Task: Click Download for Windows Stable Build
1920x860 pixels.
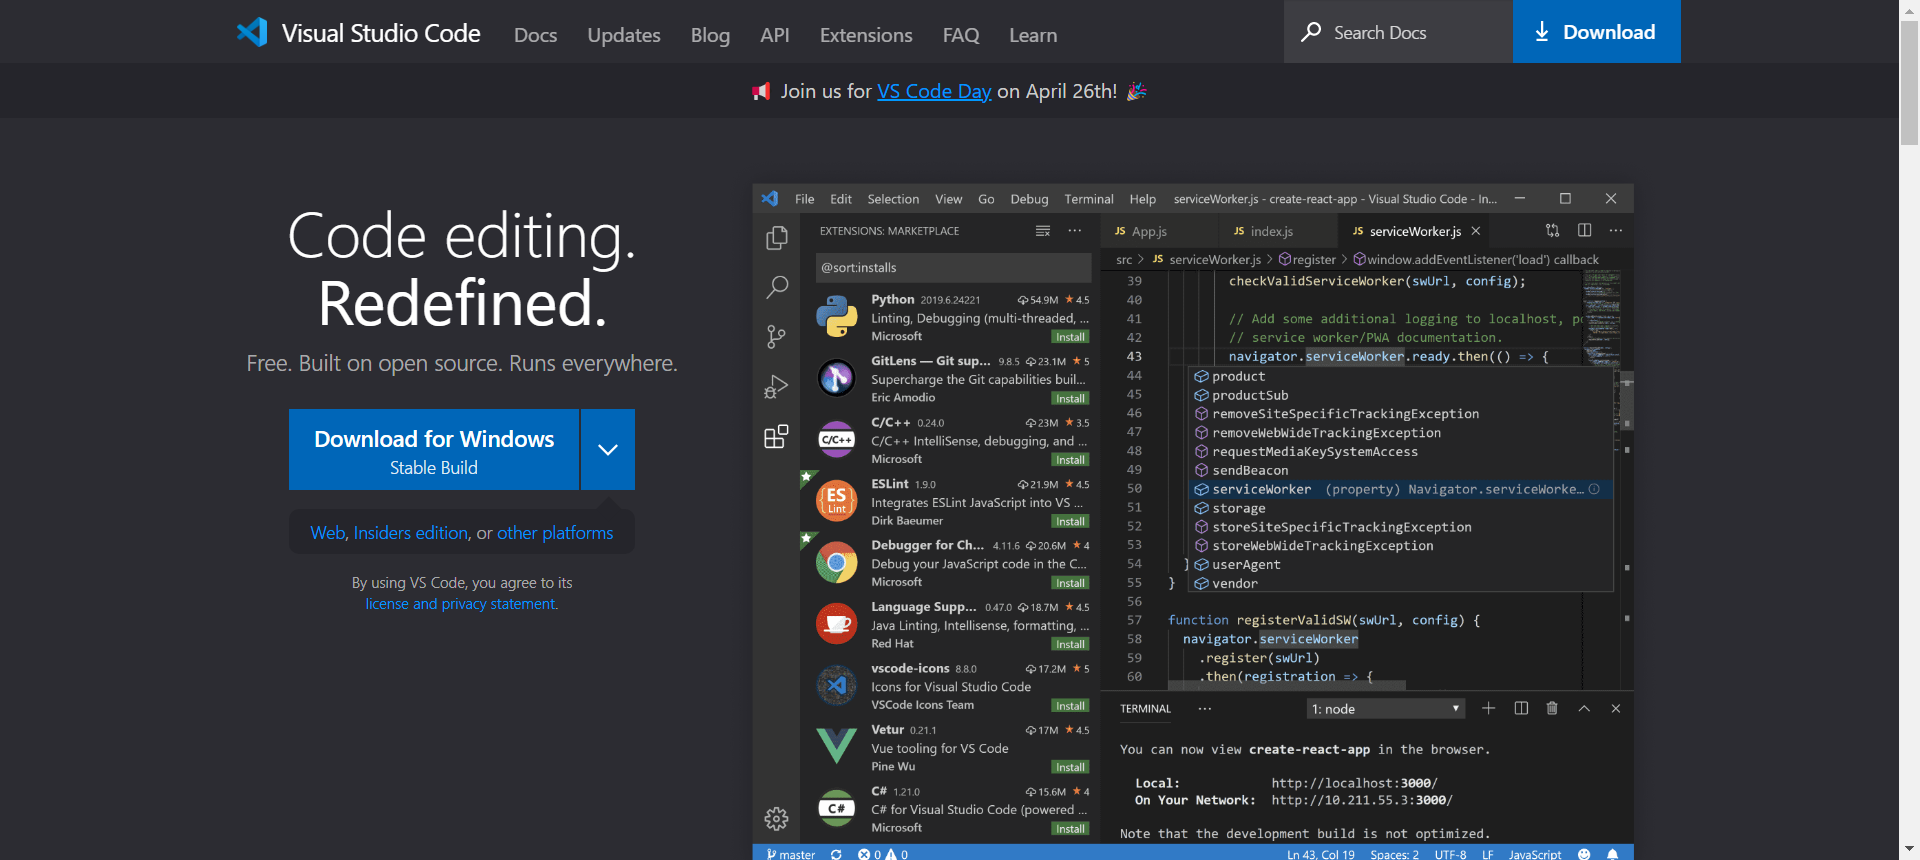Action: pyautogui.click(x=434, y=450)
